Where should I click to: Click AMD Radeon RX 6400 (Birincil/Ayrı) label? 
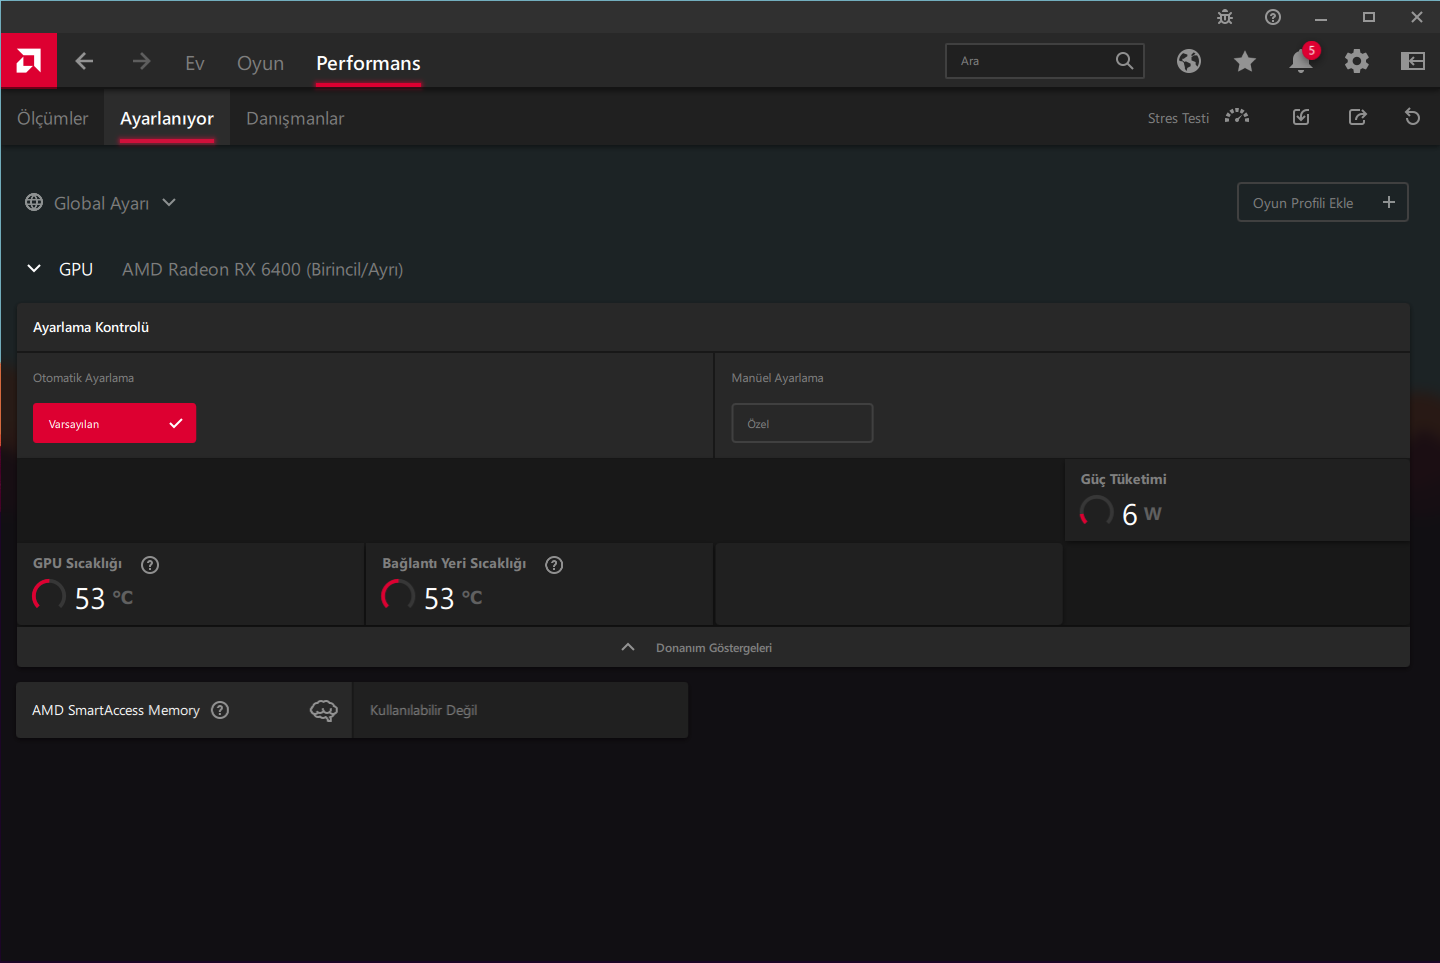point(263,269)
